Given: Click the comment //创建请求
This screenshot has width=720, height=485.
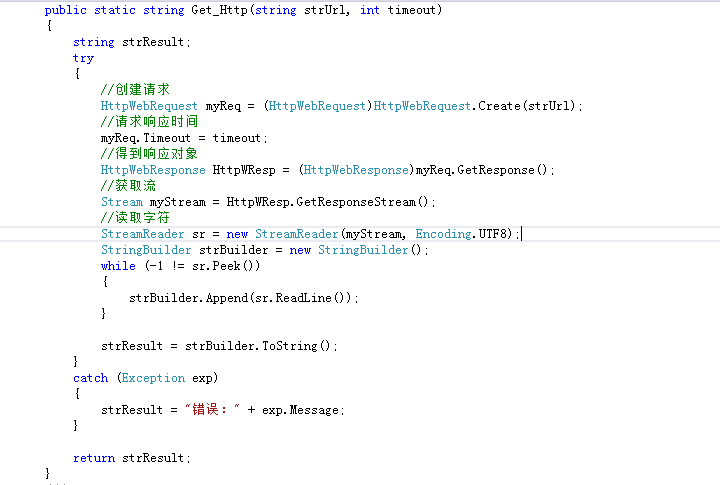Looking at the screenshot, I should coord(135,90).
